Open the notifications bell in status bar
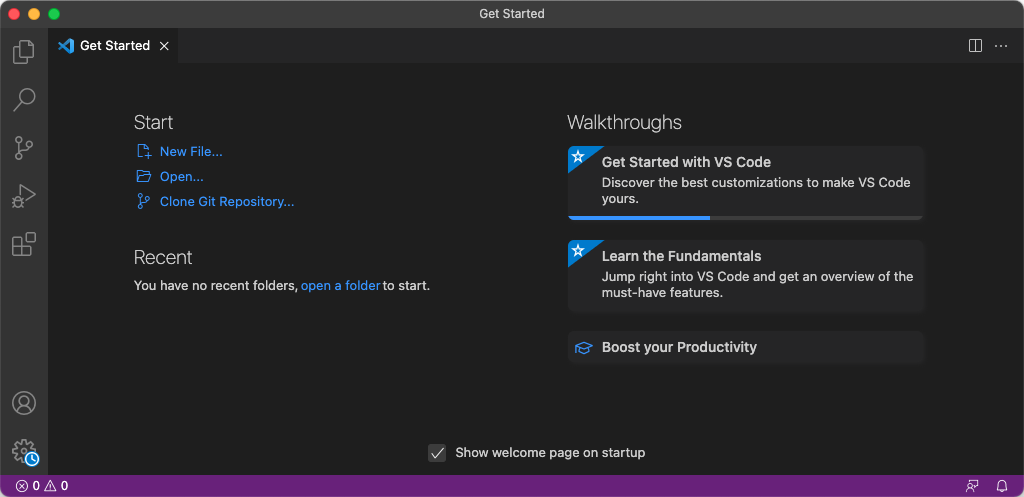This screenshot has height=497, width=1024. [1002, 486]
